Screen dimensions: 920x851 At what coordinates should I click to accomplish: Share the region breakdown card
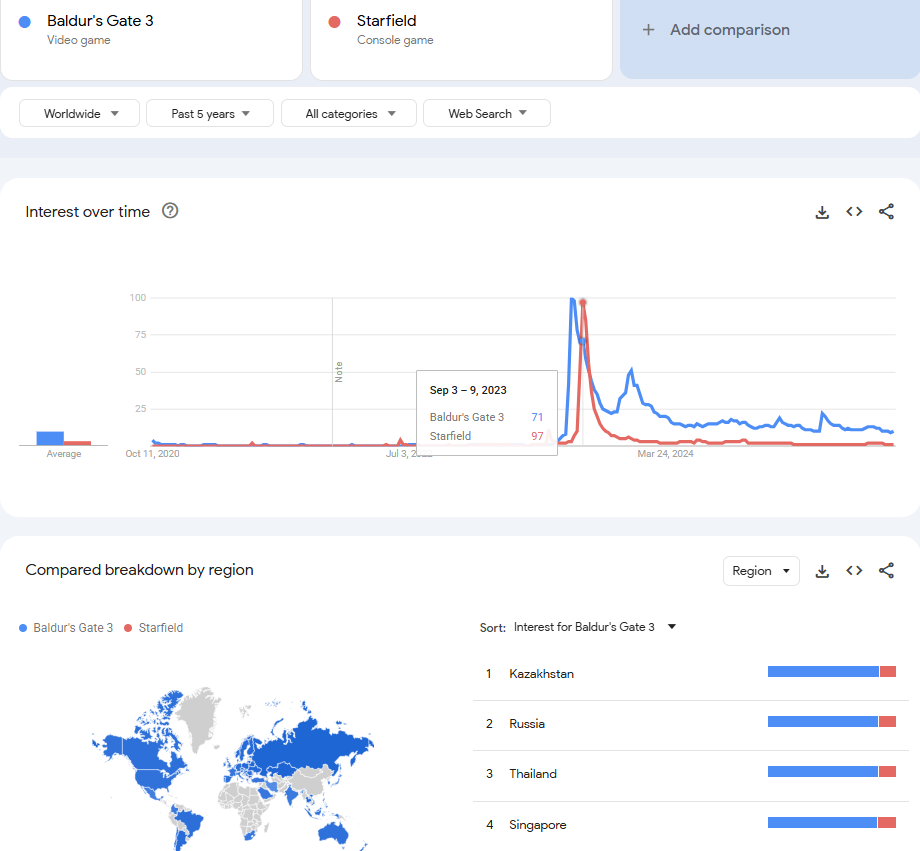tap(886, 570)
